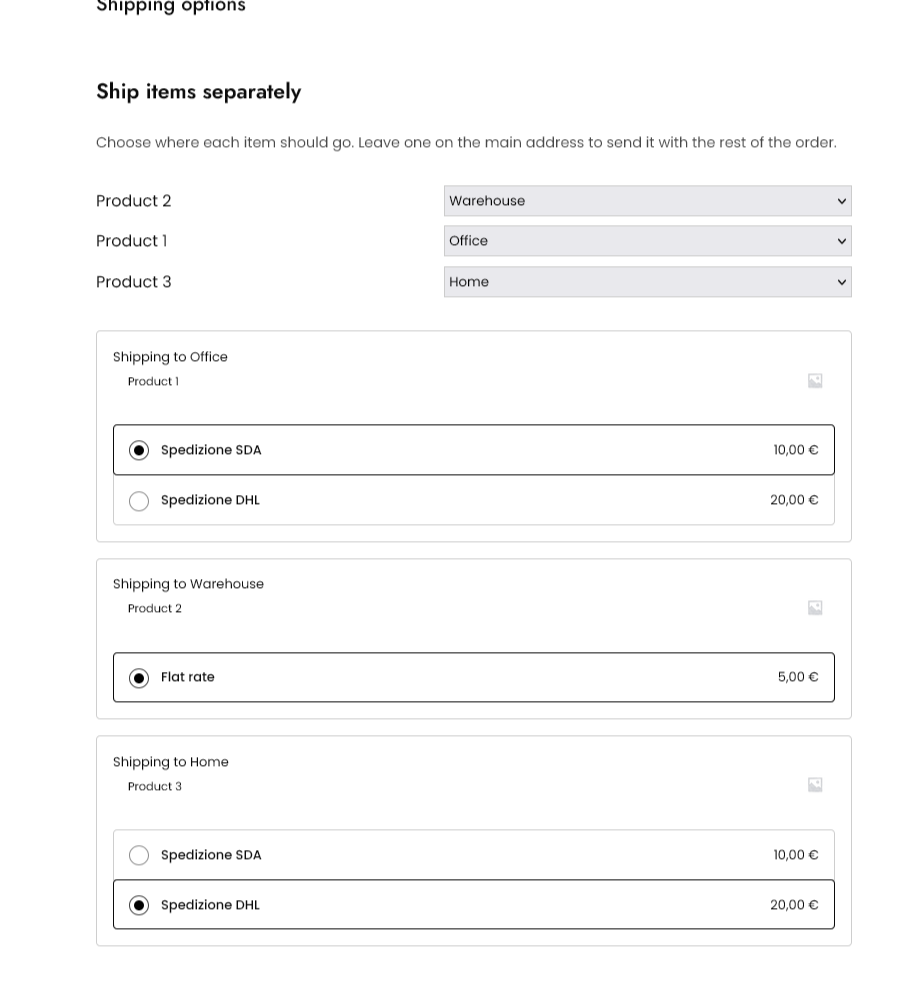Viewport: 905px width, 985px height.
Task: Select Spedizione DHL for Office shipment
Action: pos(474,500)
